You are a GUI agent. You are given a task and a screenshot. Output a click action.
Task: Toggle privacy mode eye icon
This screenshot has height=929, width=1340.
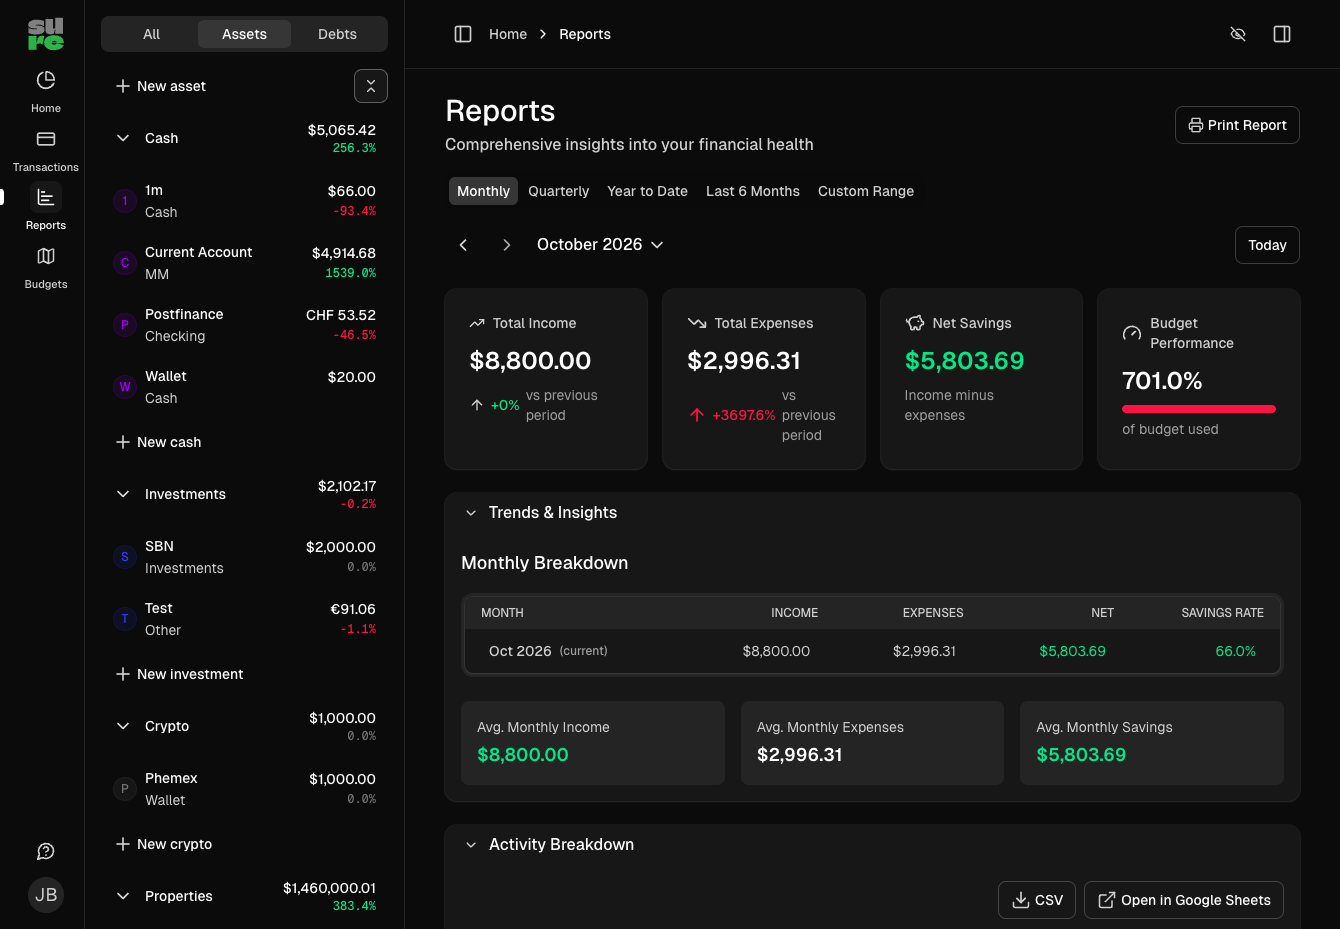(x=1238, y=34)
